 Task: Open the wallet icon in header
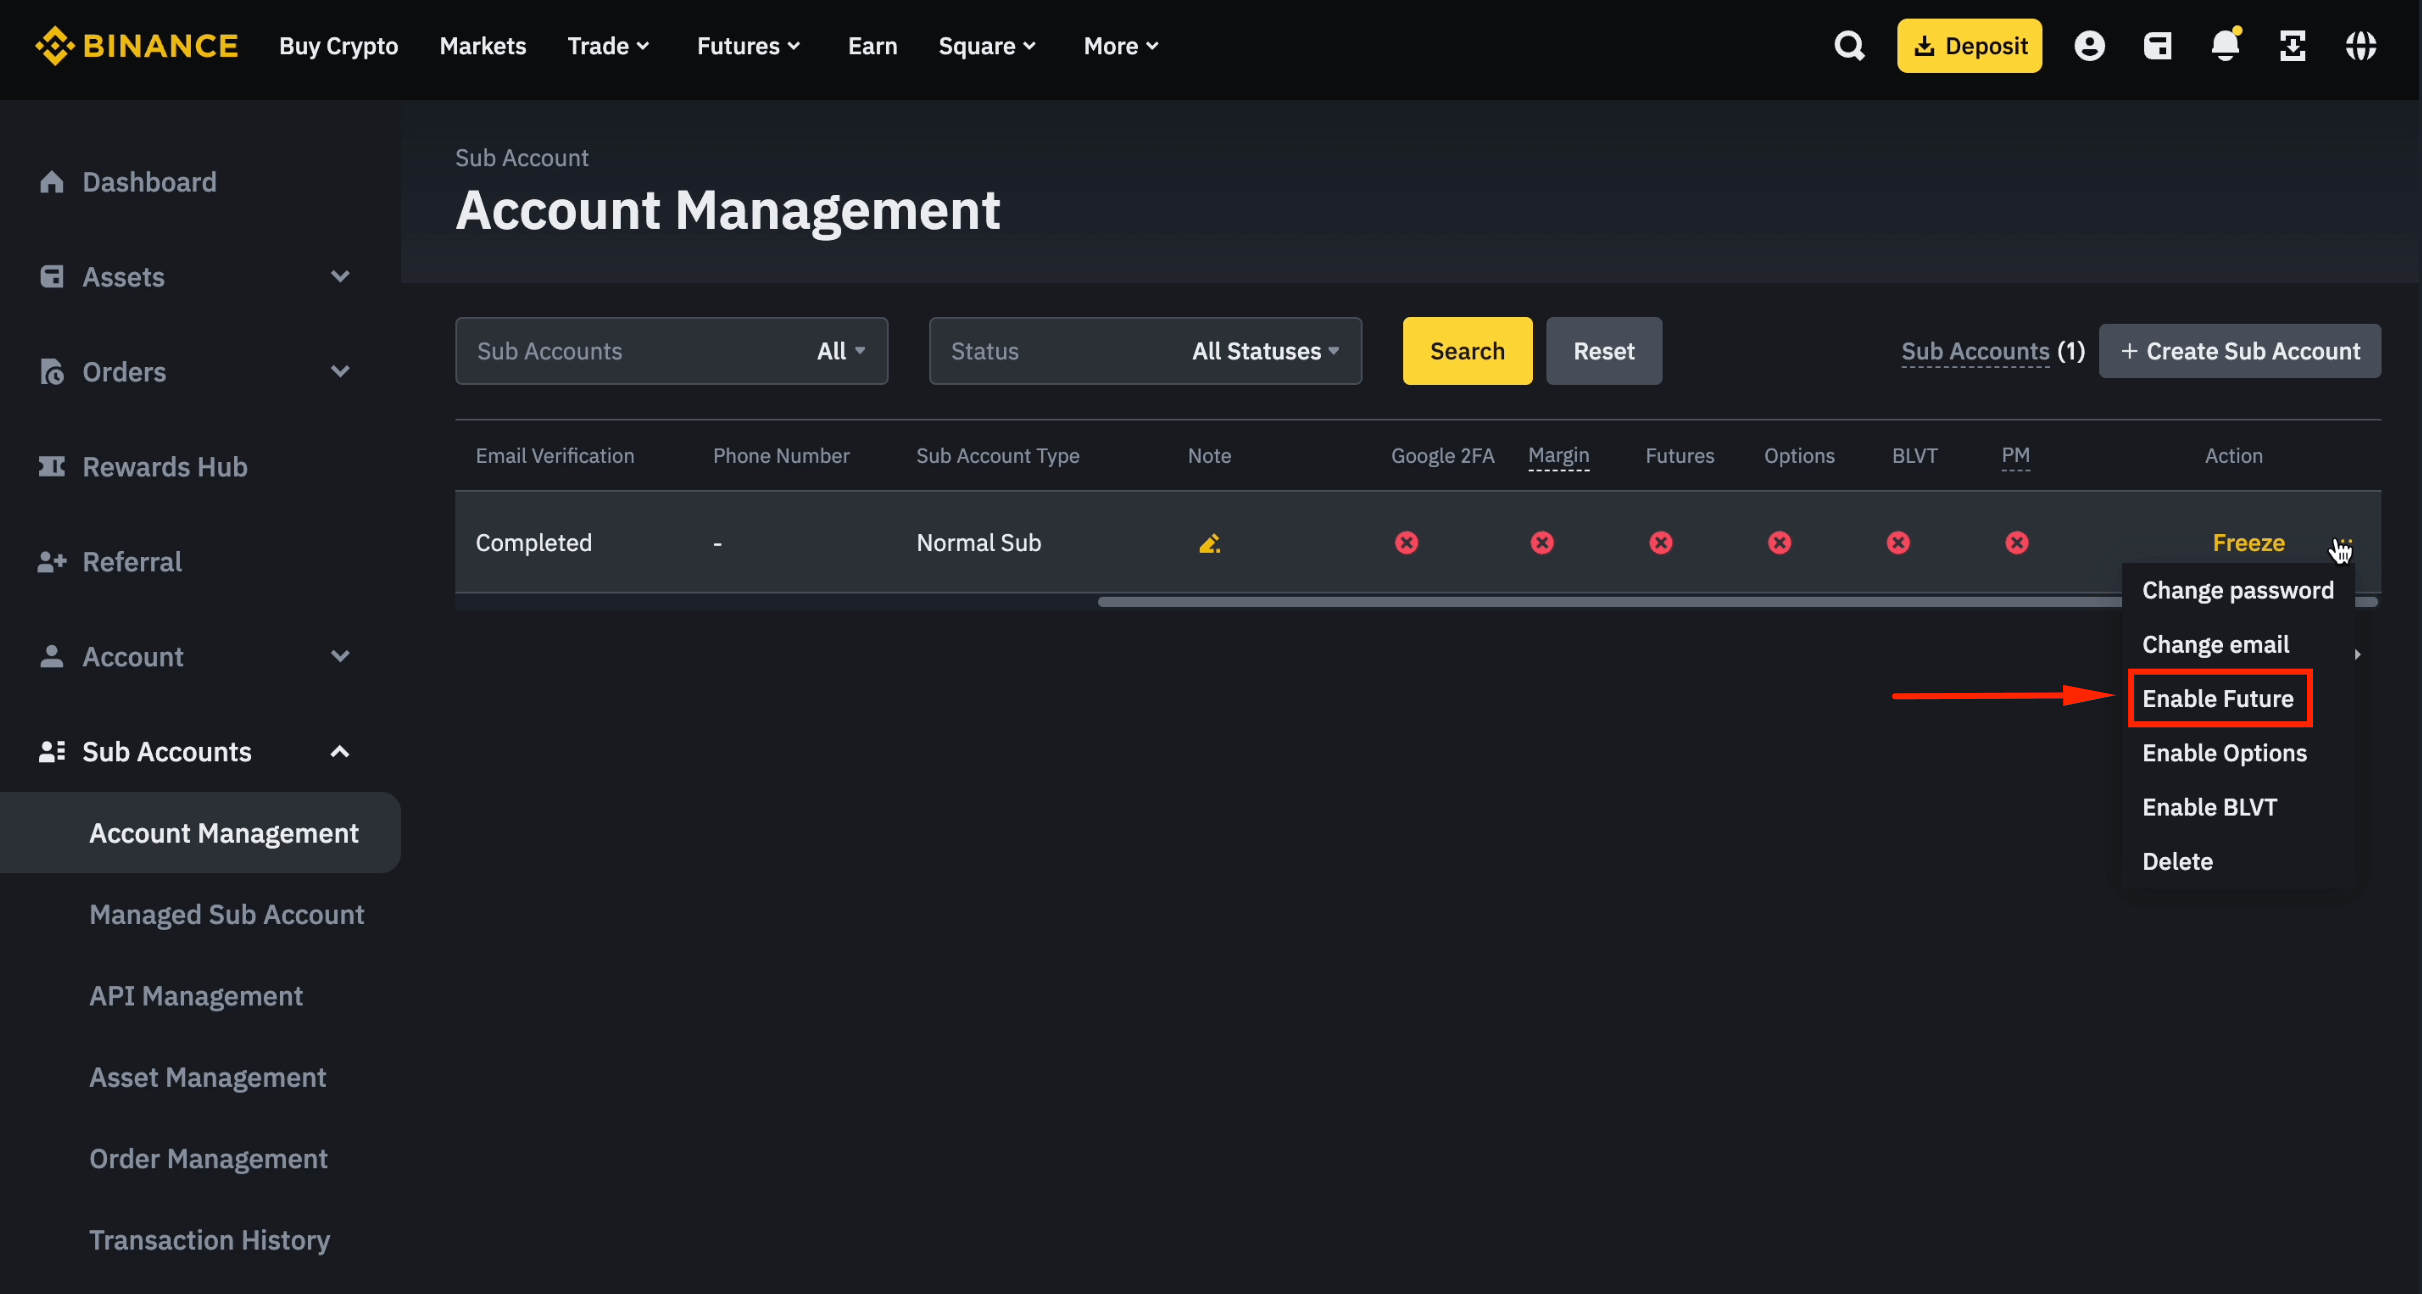tap(2157, 46)
